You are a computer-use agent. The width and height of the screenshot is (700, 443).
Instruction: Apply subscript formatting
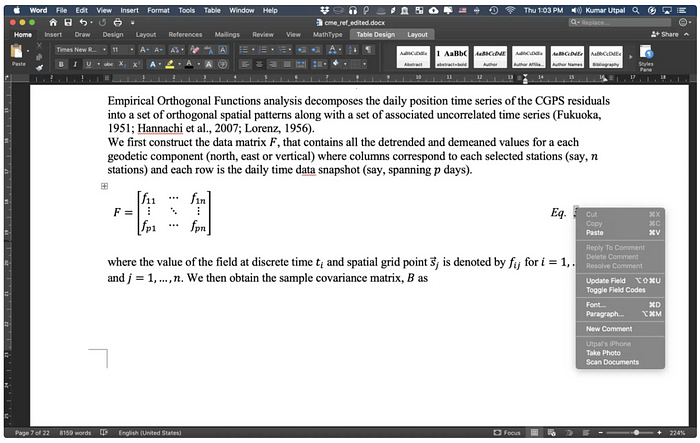pos(122,64)
